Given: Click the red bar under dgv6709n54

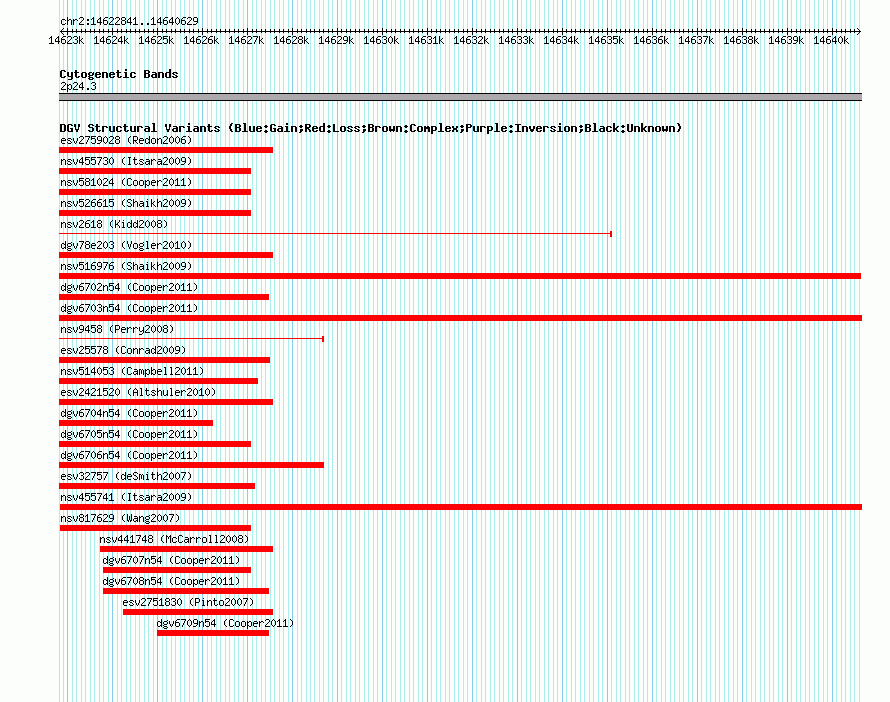Looking at the screenshot, I should point(213,633).
